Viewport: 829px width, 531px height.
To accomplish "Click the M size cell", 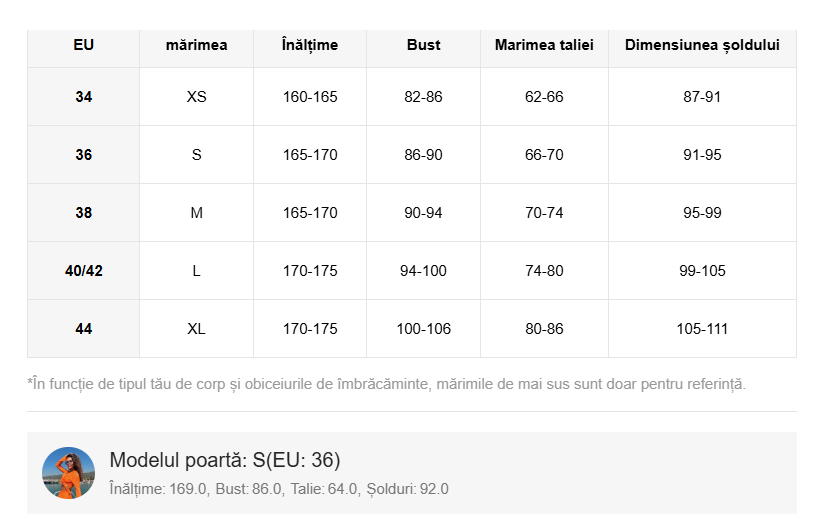I will 196,213.
